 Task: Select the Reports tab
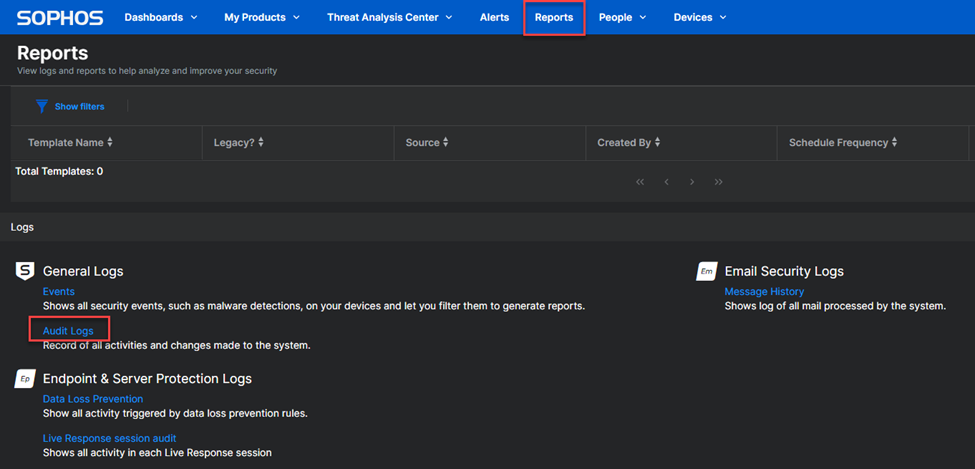click(x=554, y=17)
